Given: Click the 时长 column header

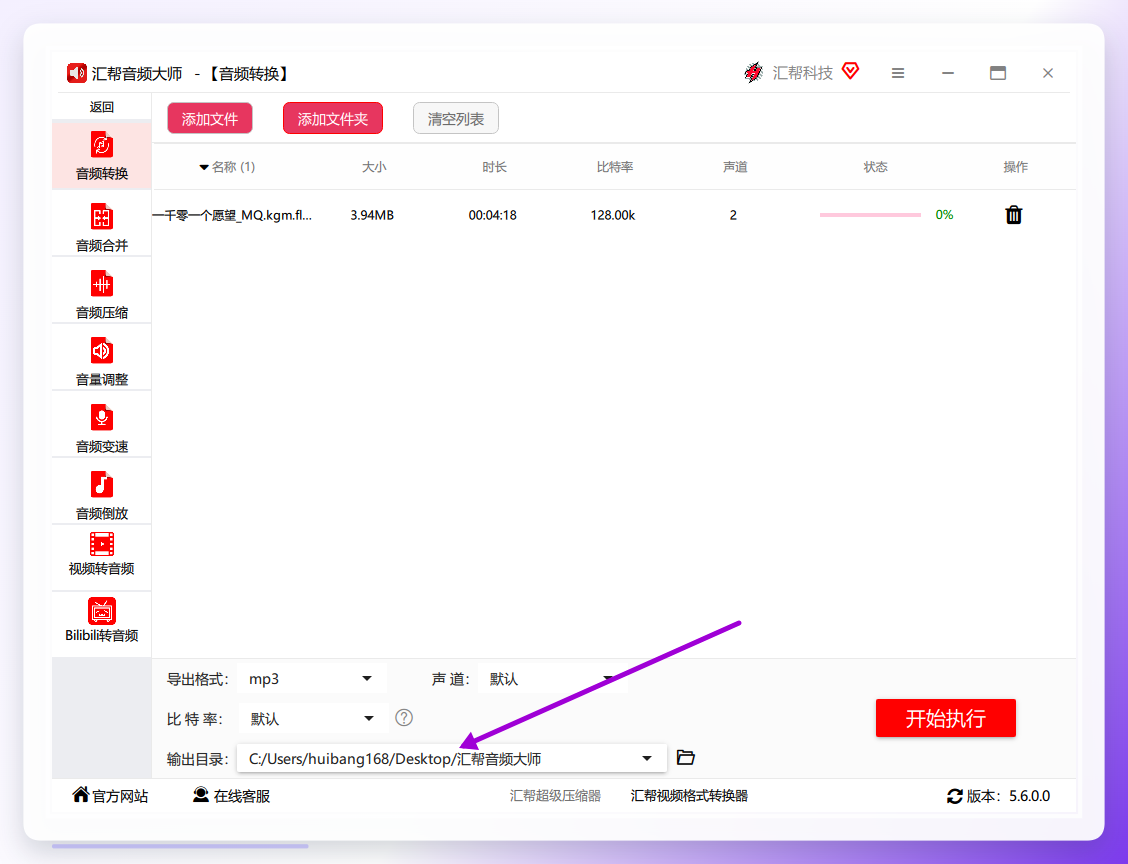Looking at the screenshot, I should (494, 167).
